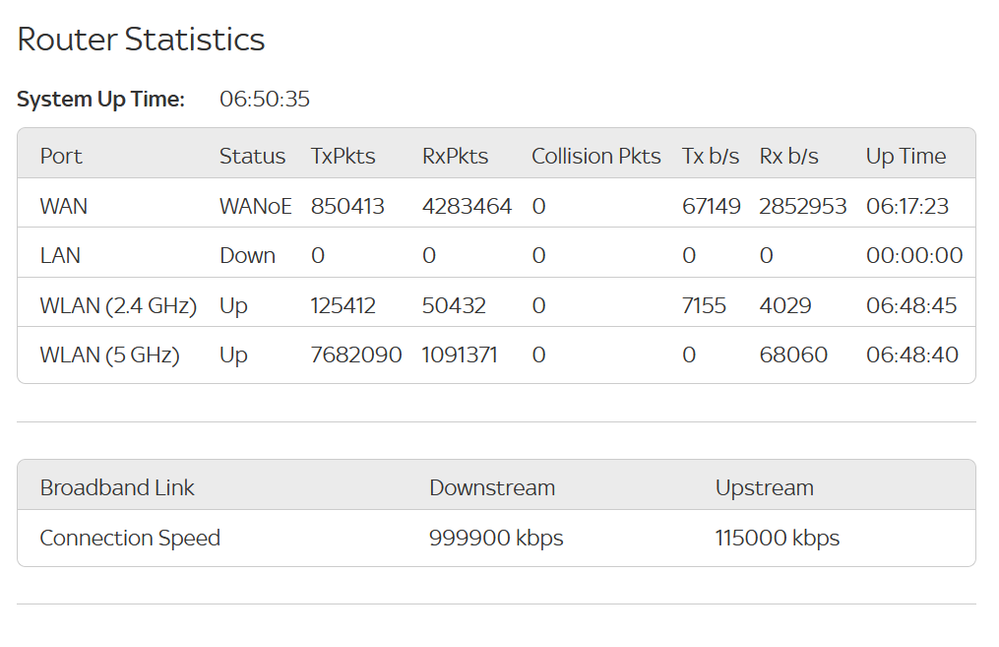Click the downstream speed 999900 kbps

pos(496,538)
